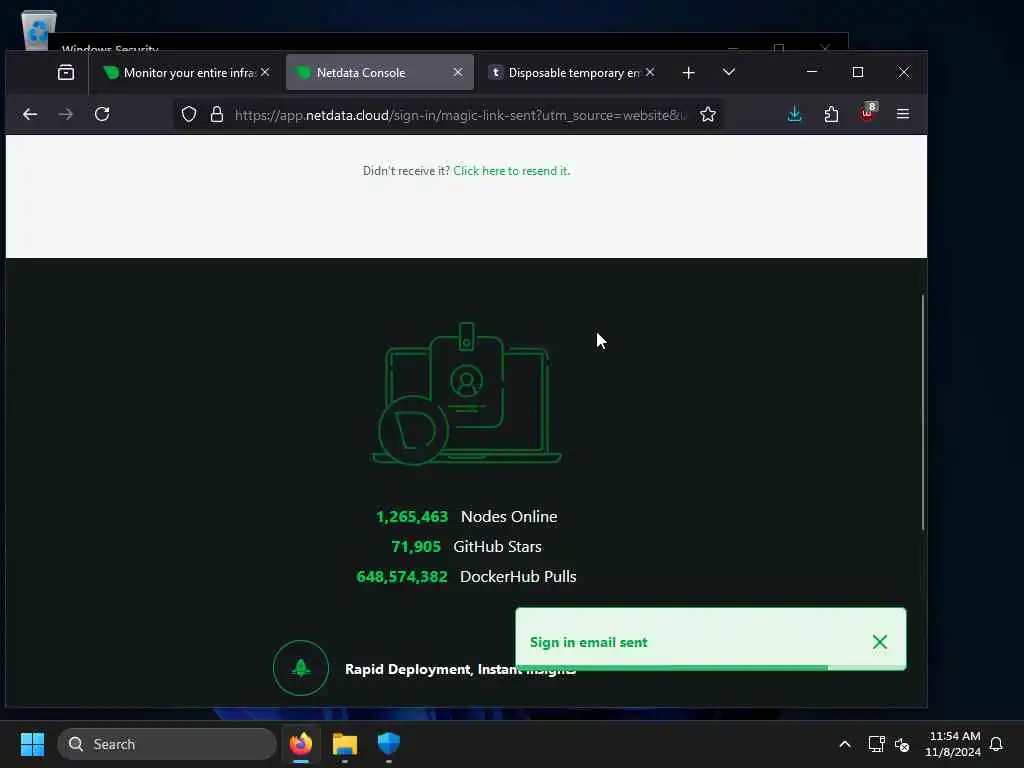Viewport: 1024px width, 768px height.
Task: Click the padlock site info icon
Action: [x=217, y=114]
